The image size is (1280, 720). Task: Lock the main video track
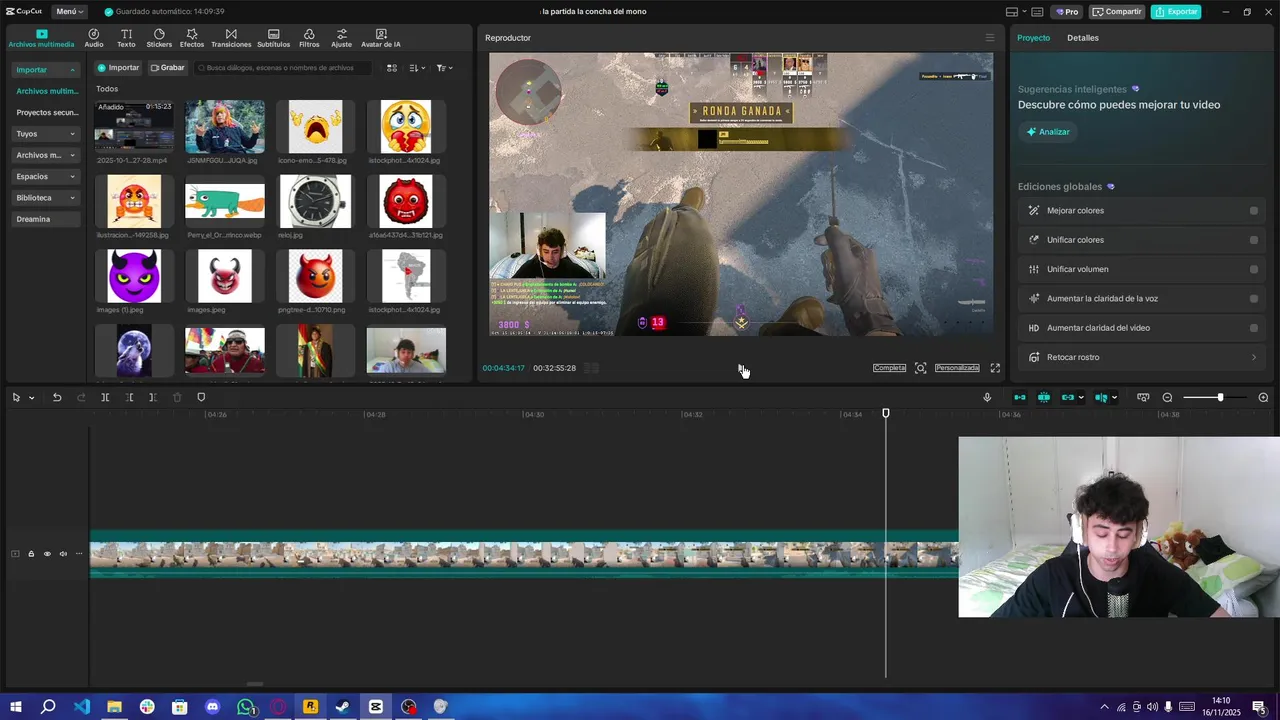(x=31, y=554)
